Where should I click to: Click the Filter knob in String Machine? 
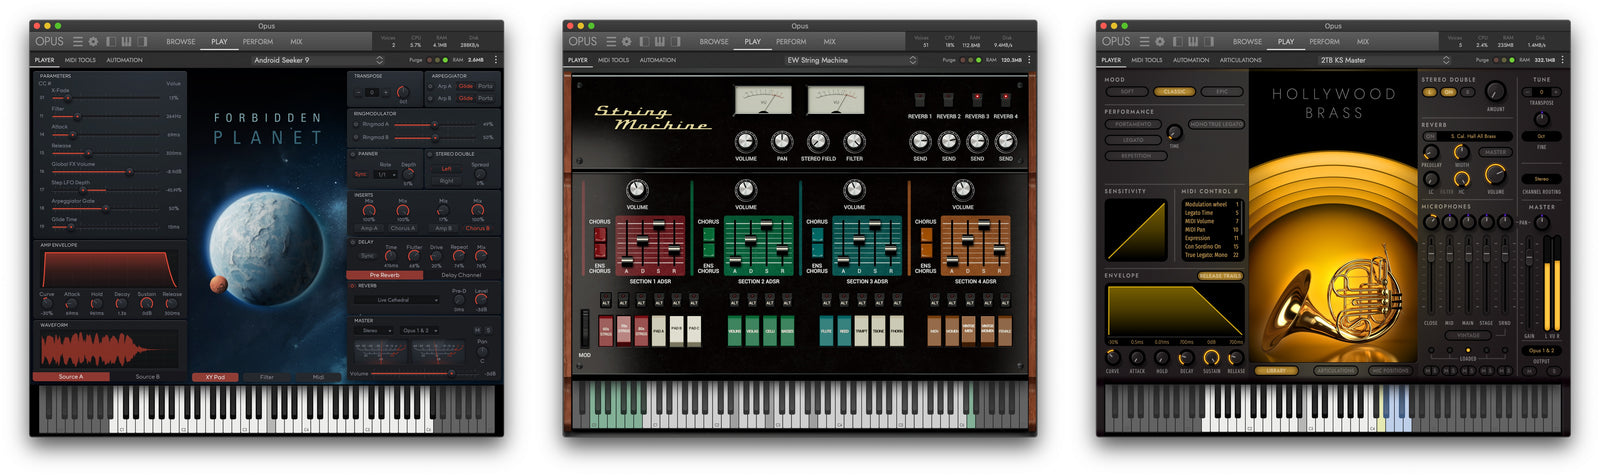click(x=853, y=141)
